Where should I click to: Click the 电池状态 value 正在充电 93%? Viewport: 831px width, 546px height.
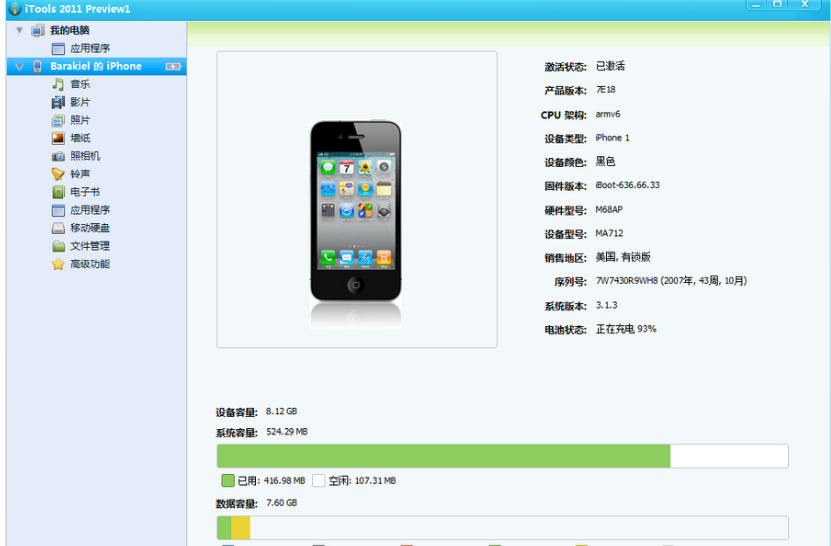coord(626,329)
